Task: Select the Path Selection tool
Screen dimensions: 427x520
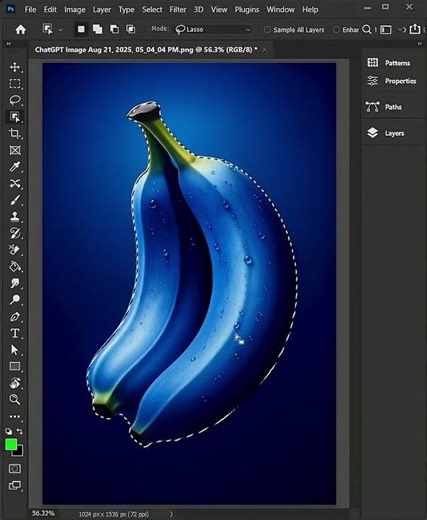Action: coord(15,350)
